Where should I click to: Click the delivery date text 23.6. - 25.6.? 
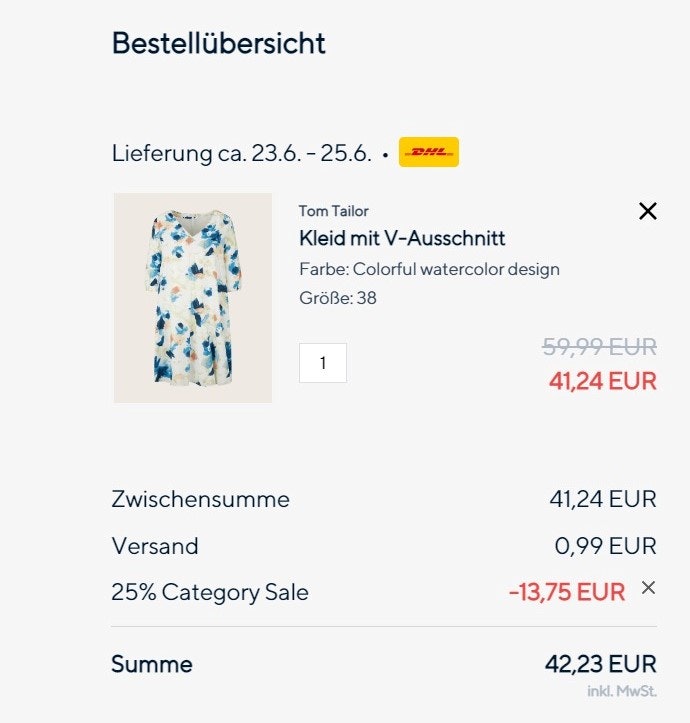point(311,154)
